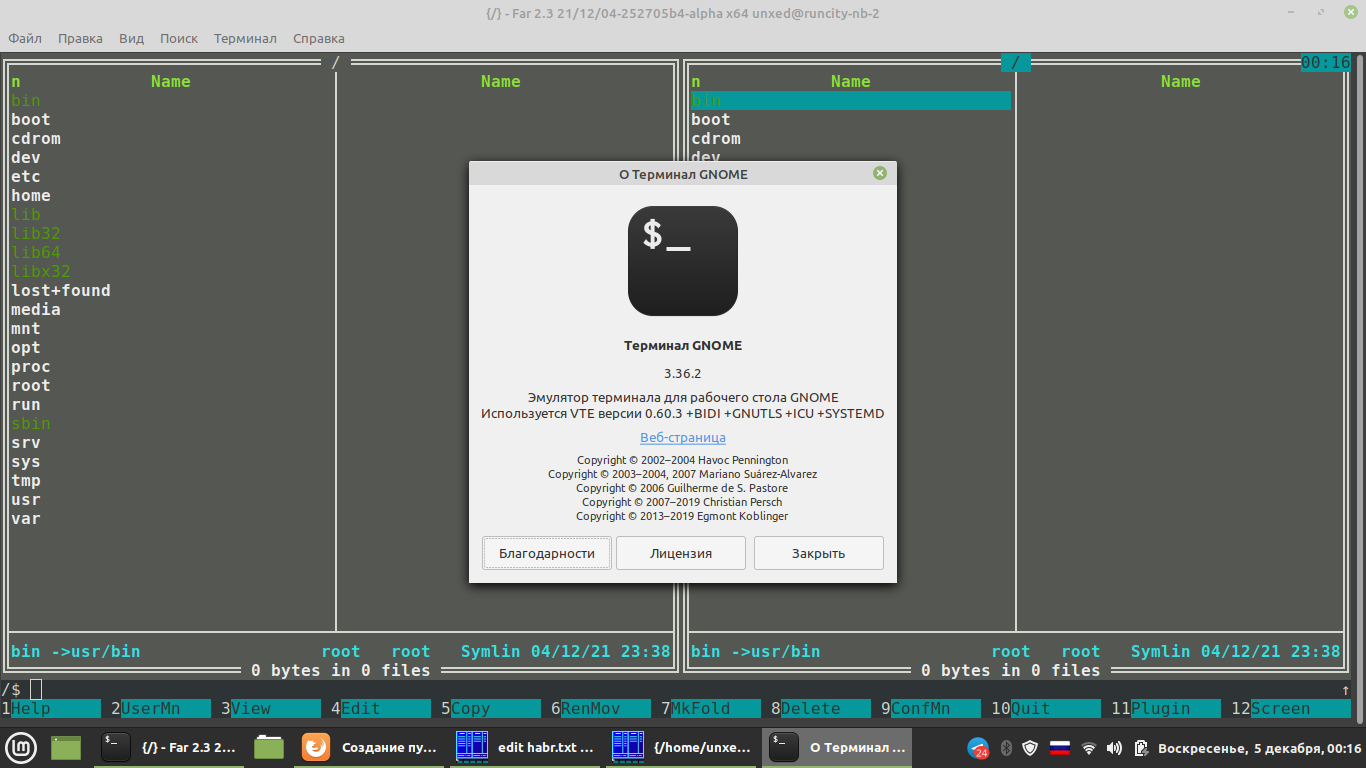Viewport: 1366px width, 768px height.
Task: Click the volume speaker tray icon
Action: (x=1115, y=748)
